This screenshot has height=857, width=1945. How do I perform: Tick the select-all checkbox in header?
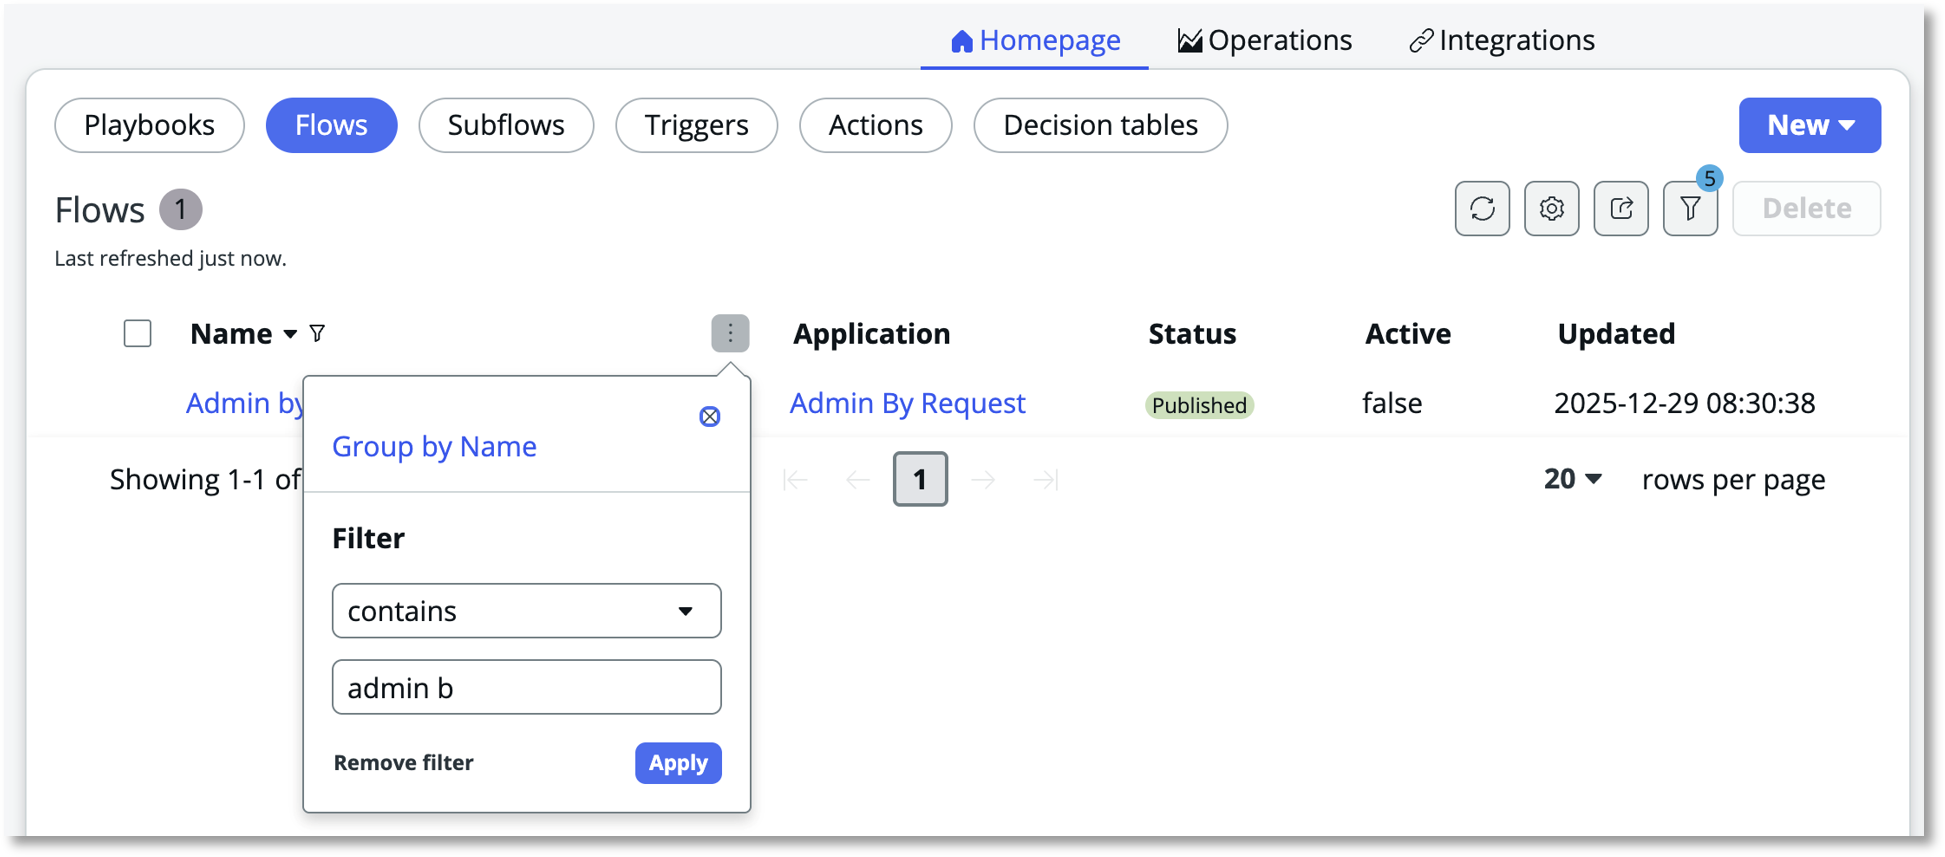(138, 333)
